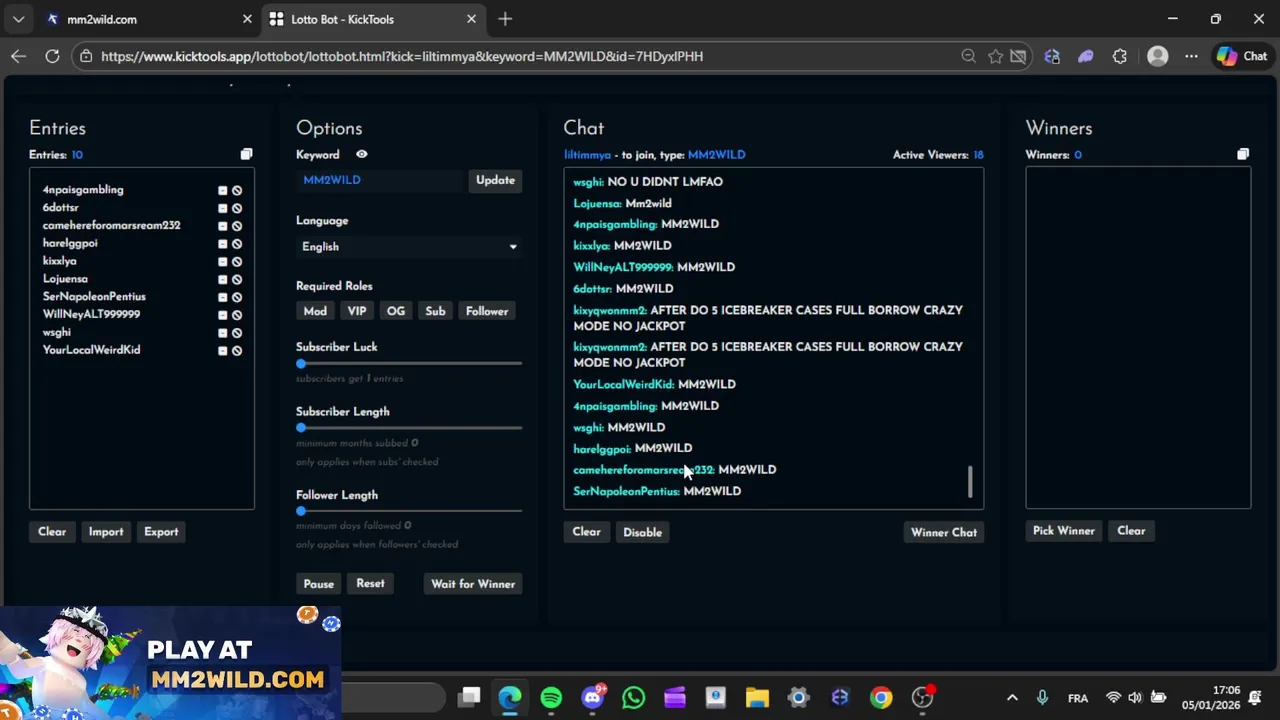
Task: Click the chat panel scrollbar
Action: 970,481
